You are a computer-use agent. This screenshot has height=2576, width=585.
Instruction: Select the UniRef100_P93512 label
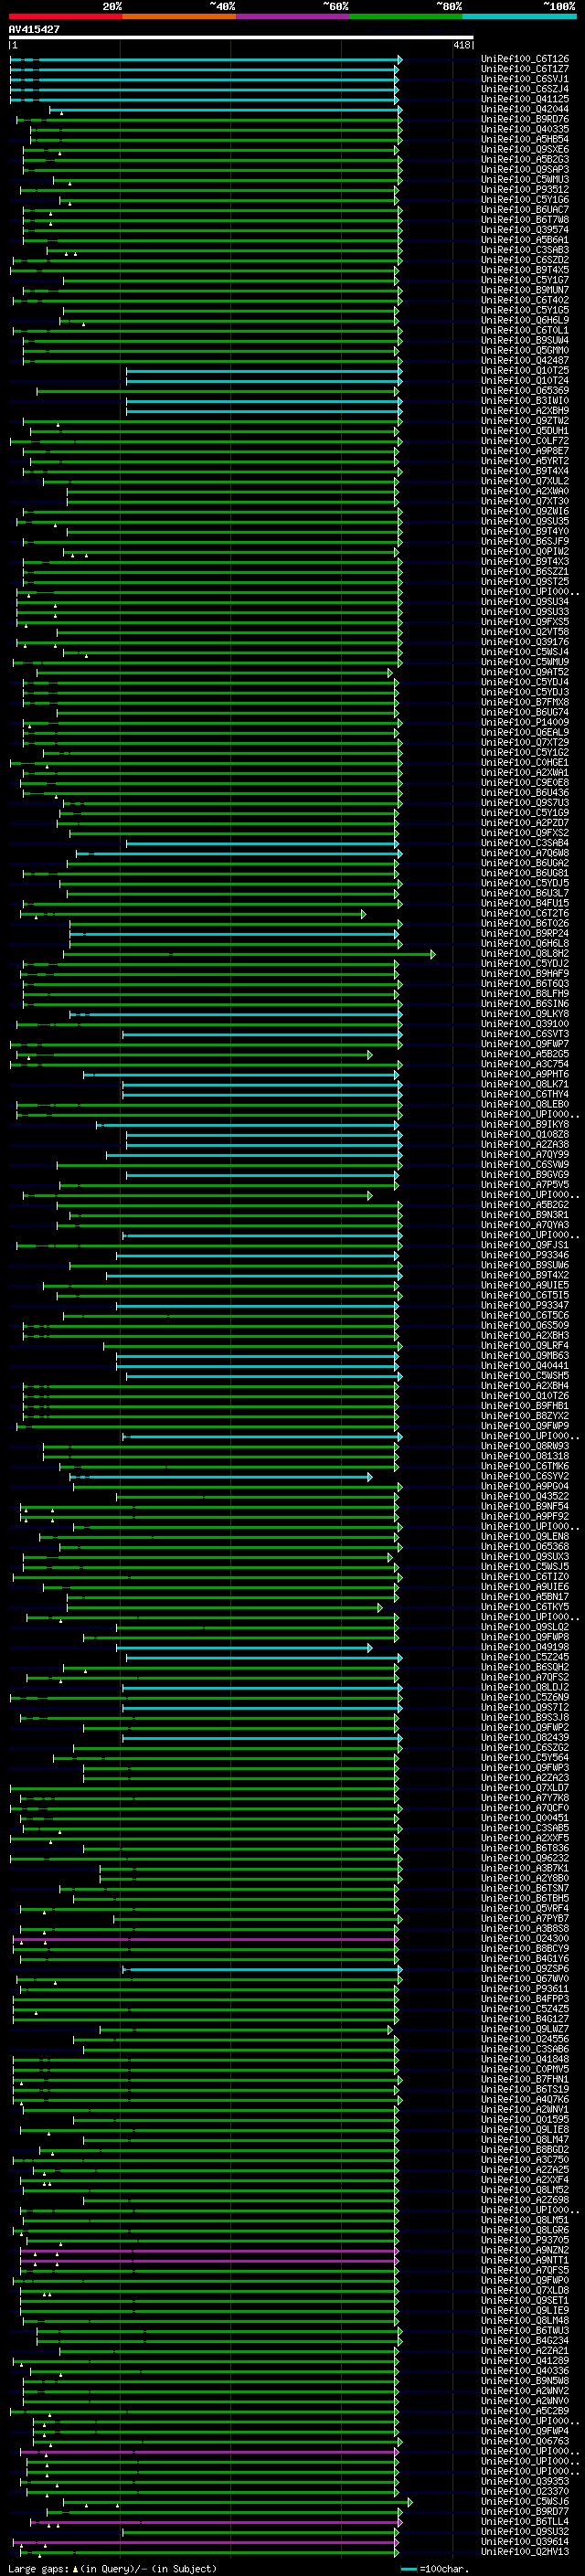coord(525,189)
